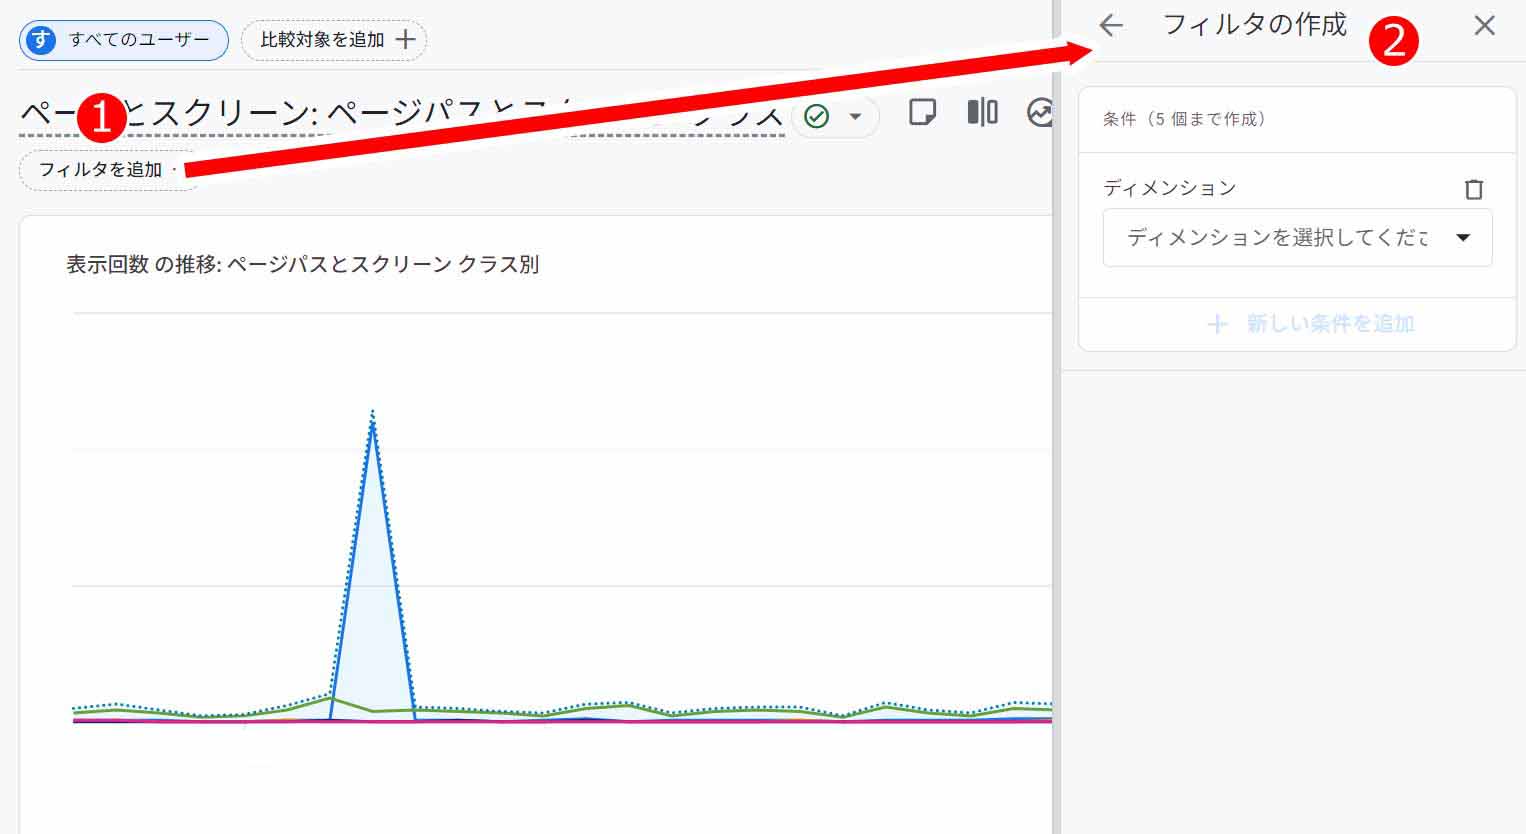
Task: Click the plus icon in 比較対象を追加
Action: [405, 40]
